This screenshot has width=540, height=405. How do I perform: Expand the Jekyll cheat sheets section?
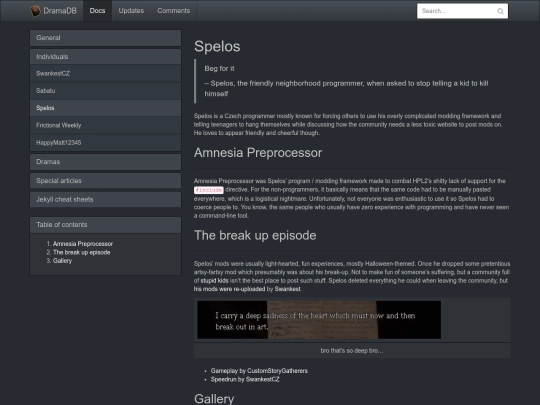click(105, 199)
